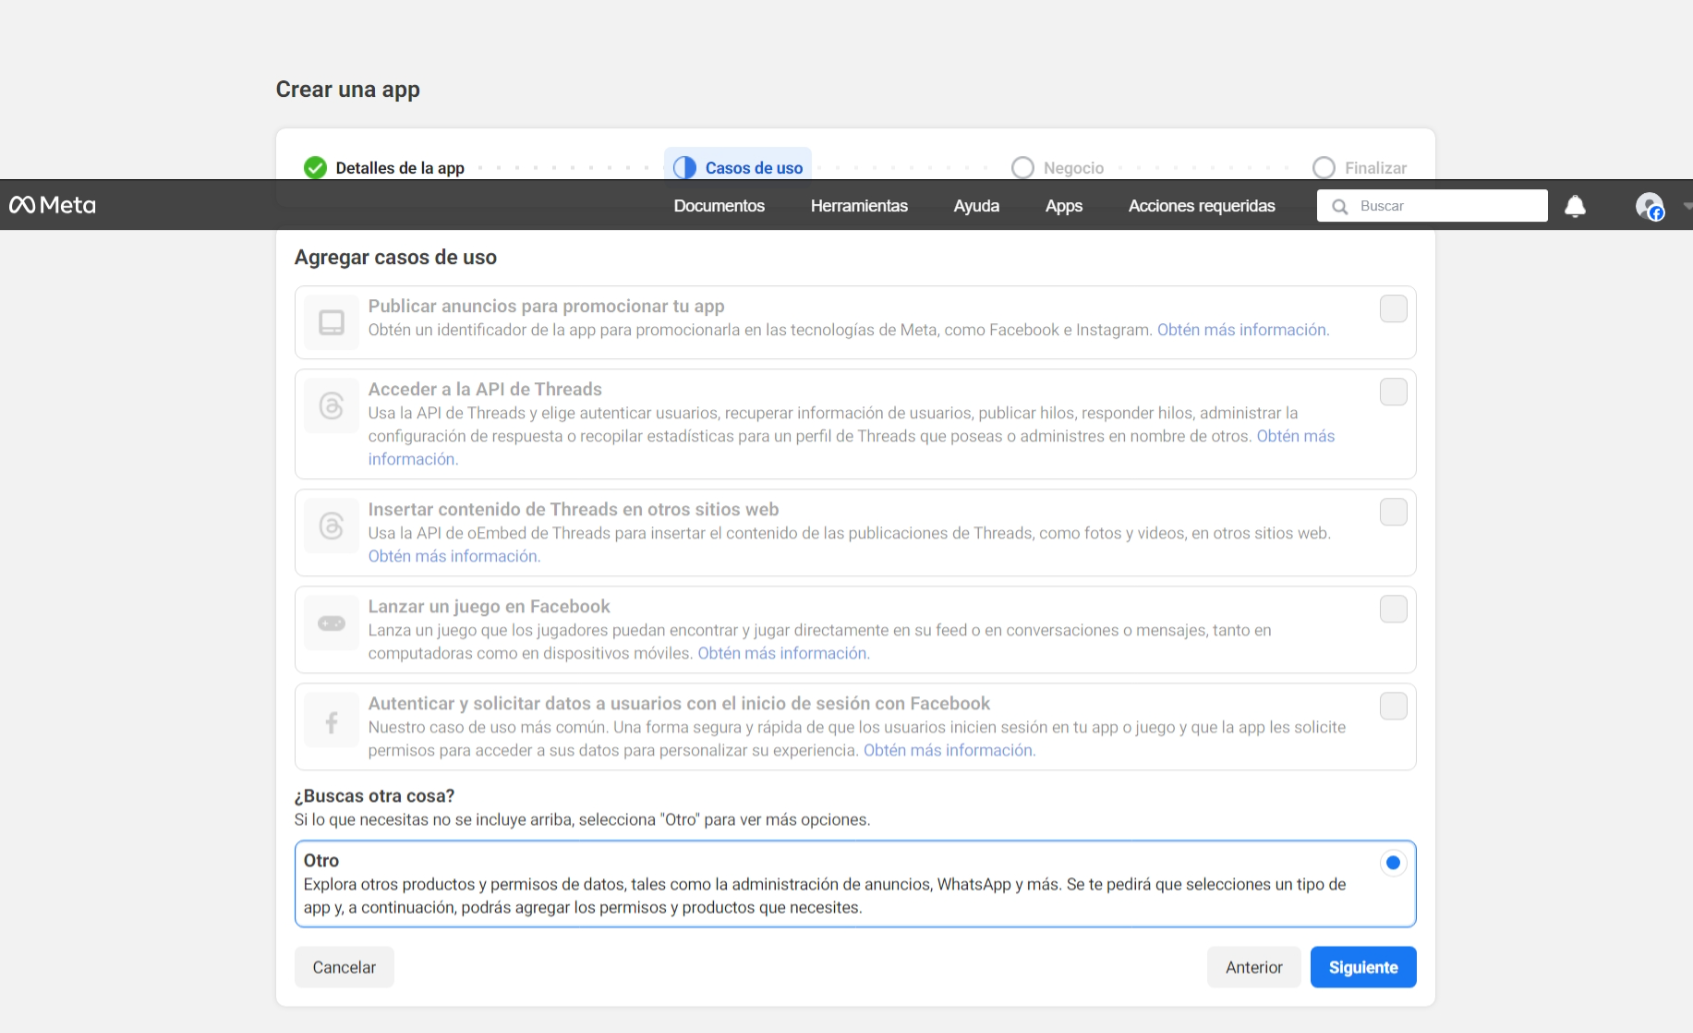Go to the 'Detalles de la app' step

pos(399,168)
